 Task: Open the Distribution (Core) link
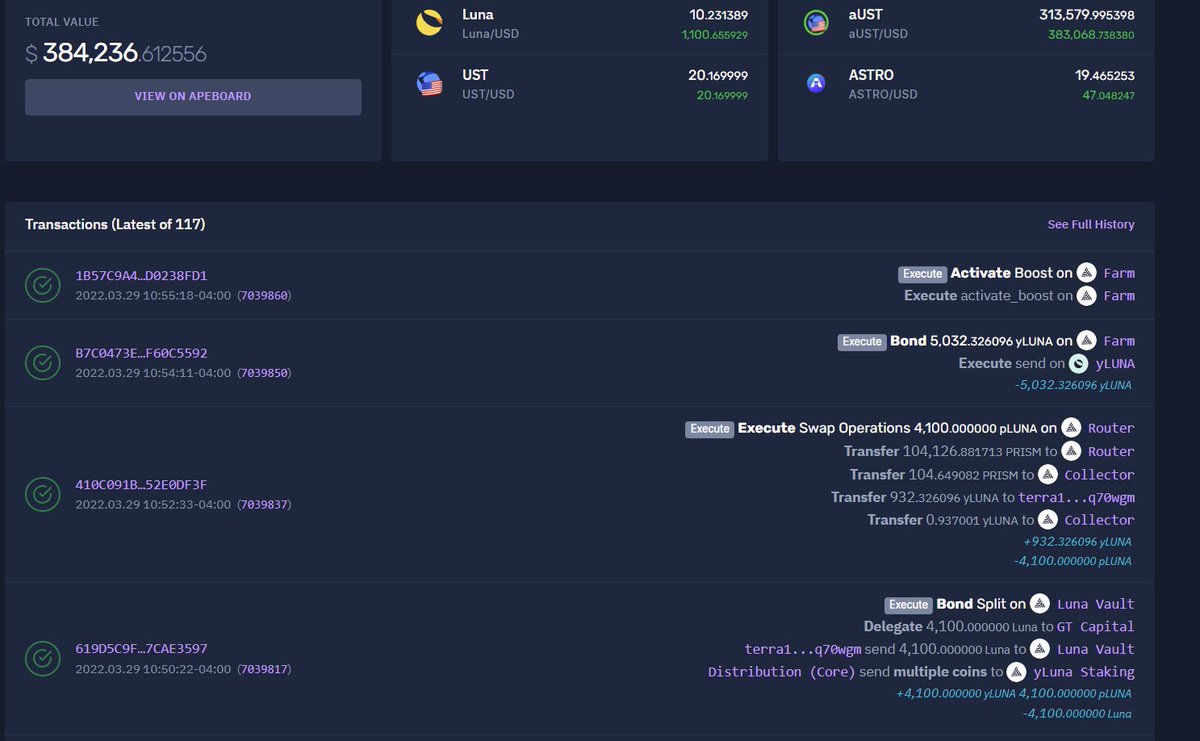pos(782,672)
